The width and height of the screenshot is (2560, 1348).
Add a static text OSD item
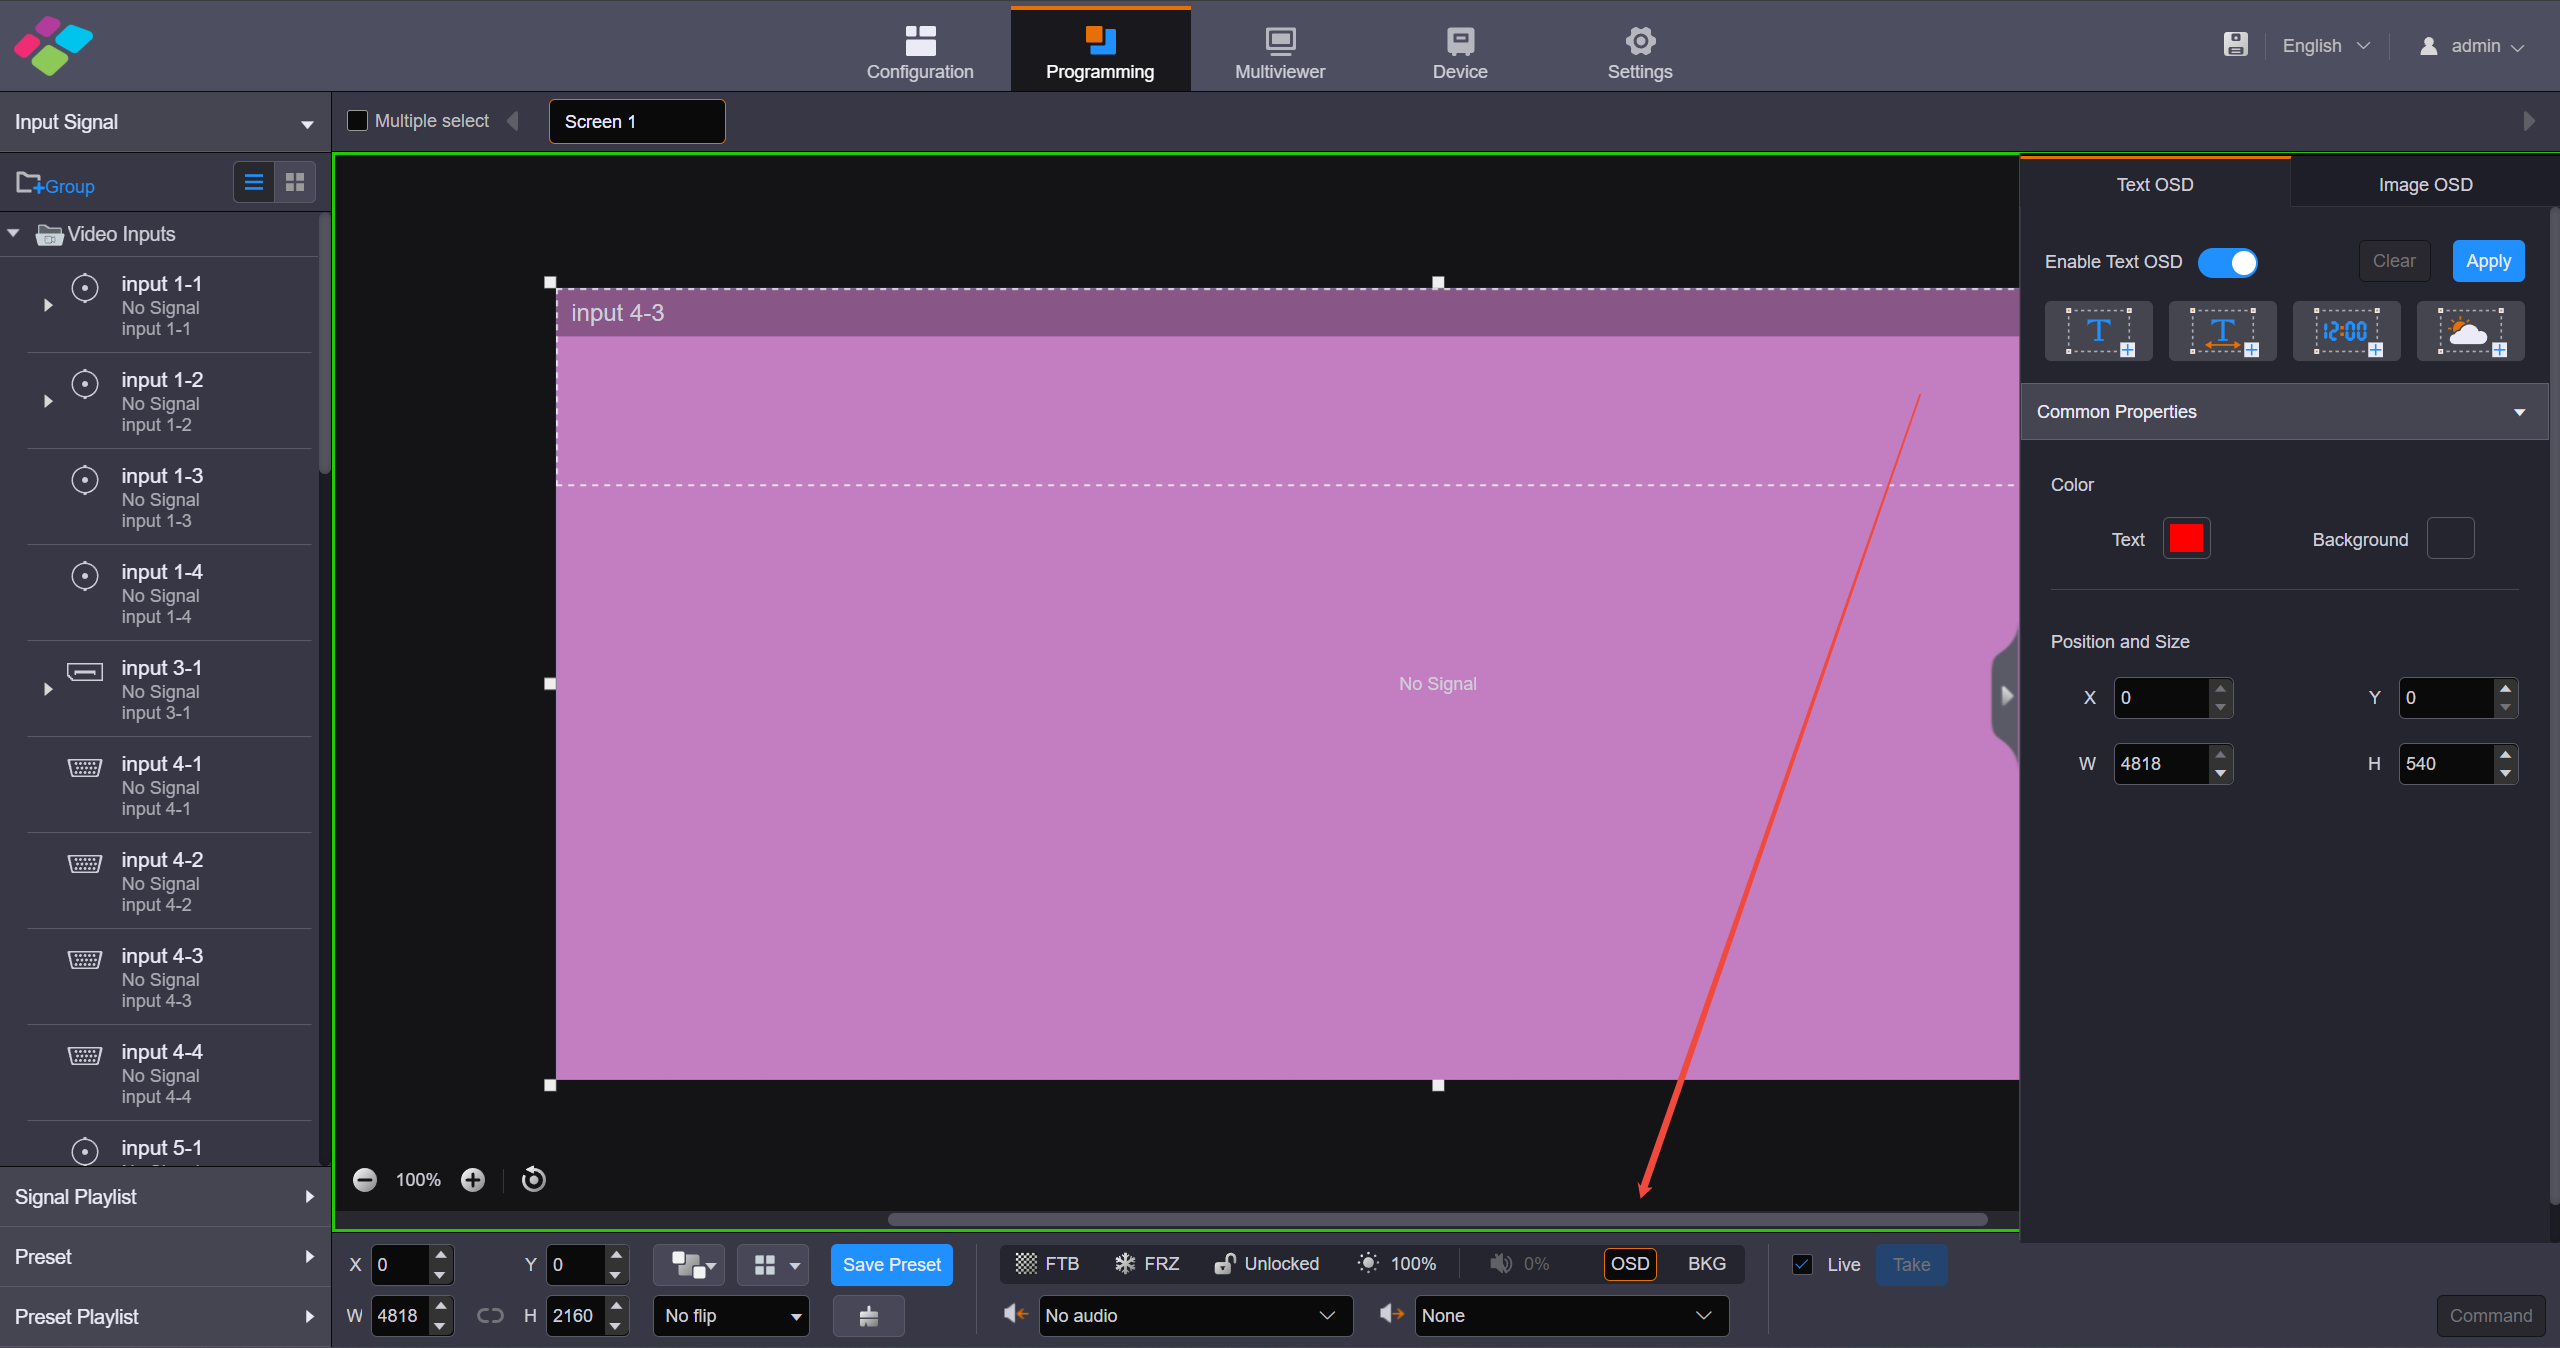pyautogui.click(x=2098, y=332)
